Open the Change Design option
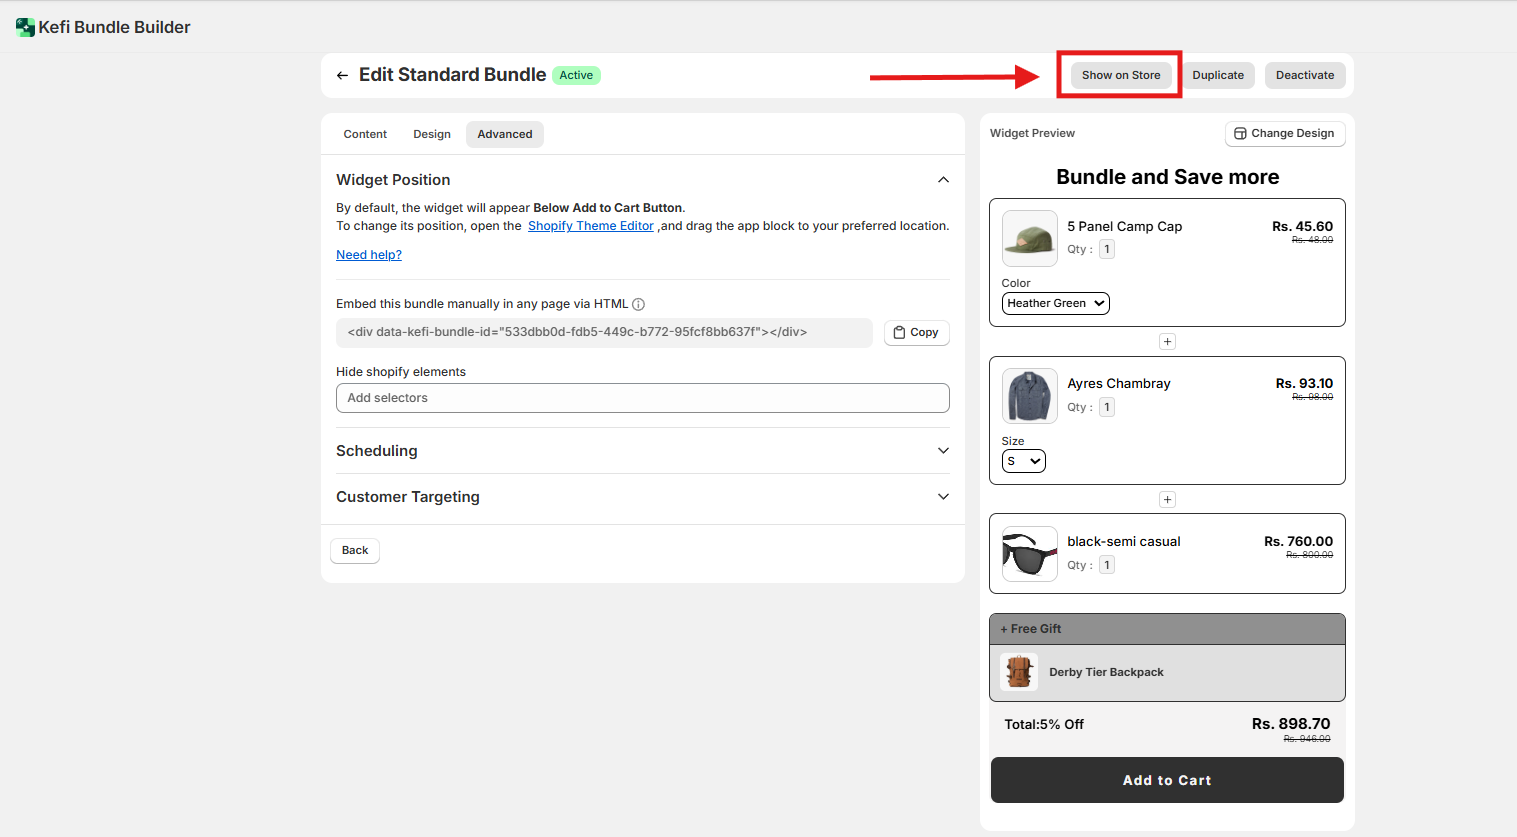The height and width of the screenshot is (837, 1517). (x=1284, y=133)
